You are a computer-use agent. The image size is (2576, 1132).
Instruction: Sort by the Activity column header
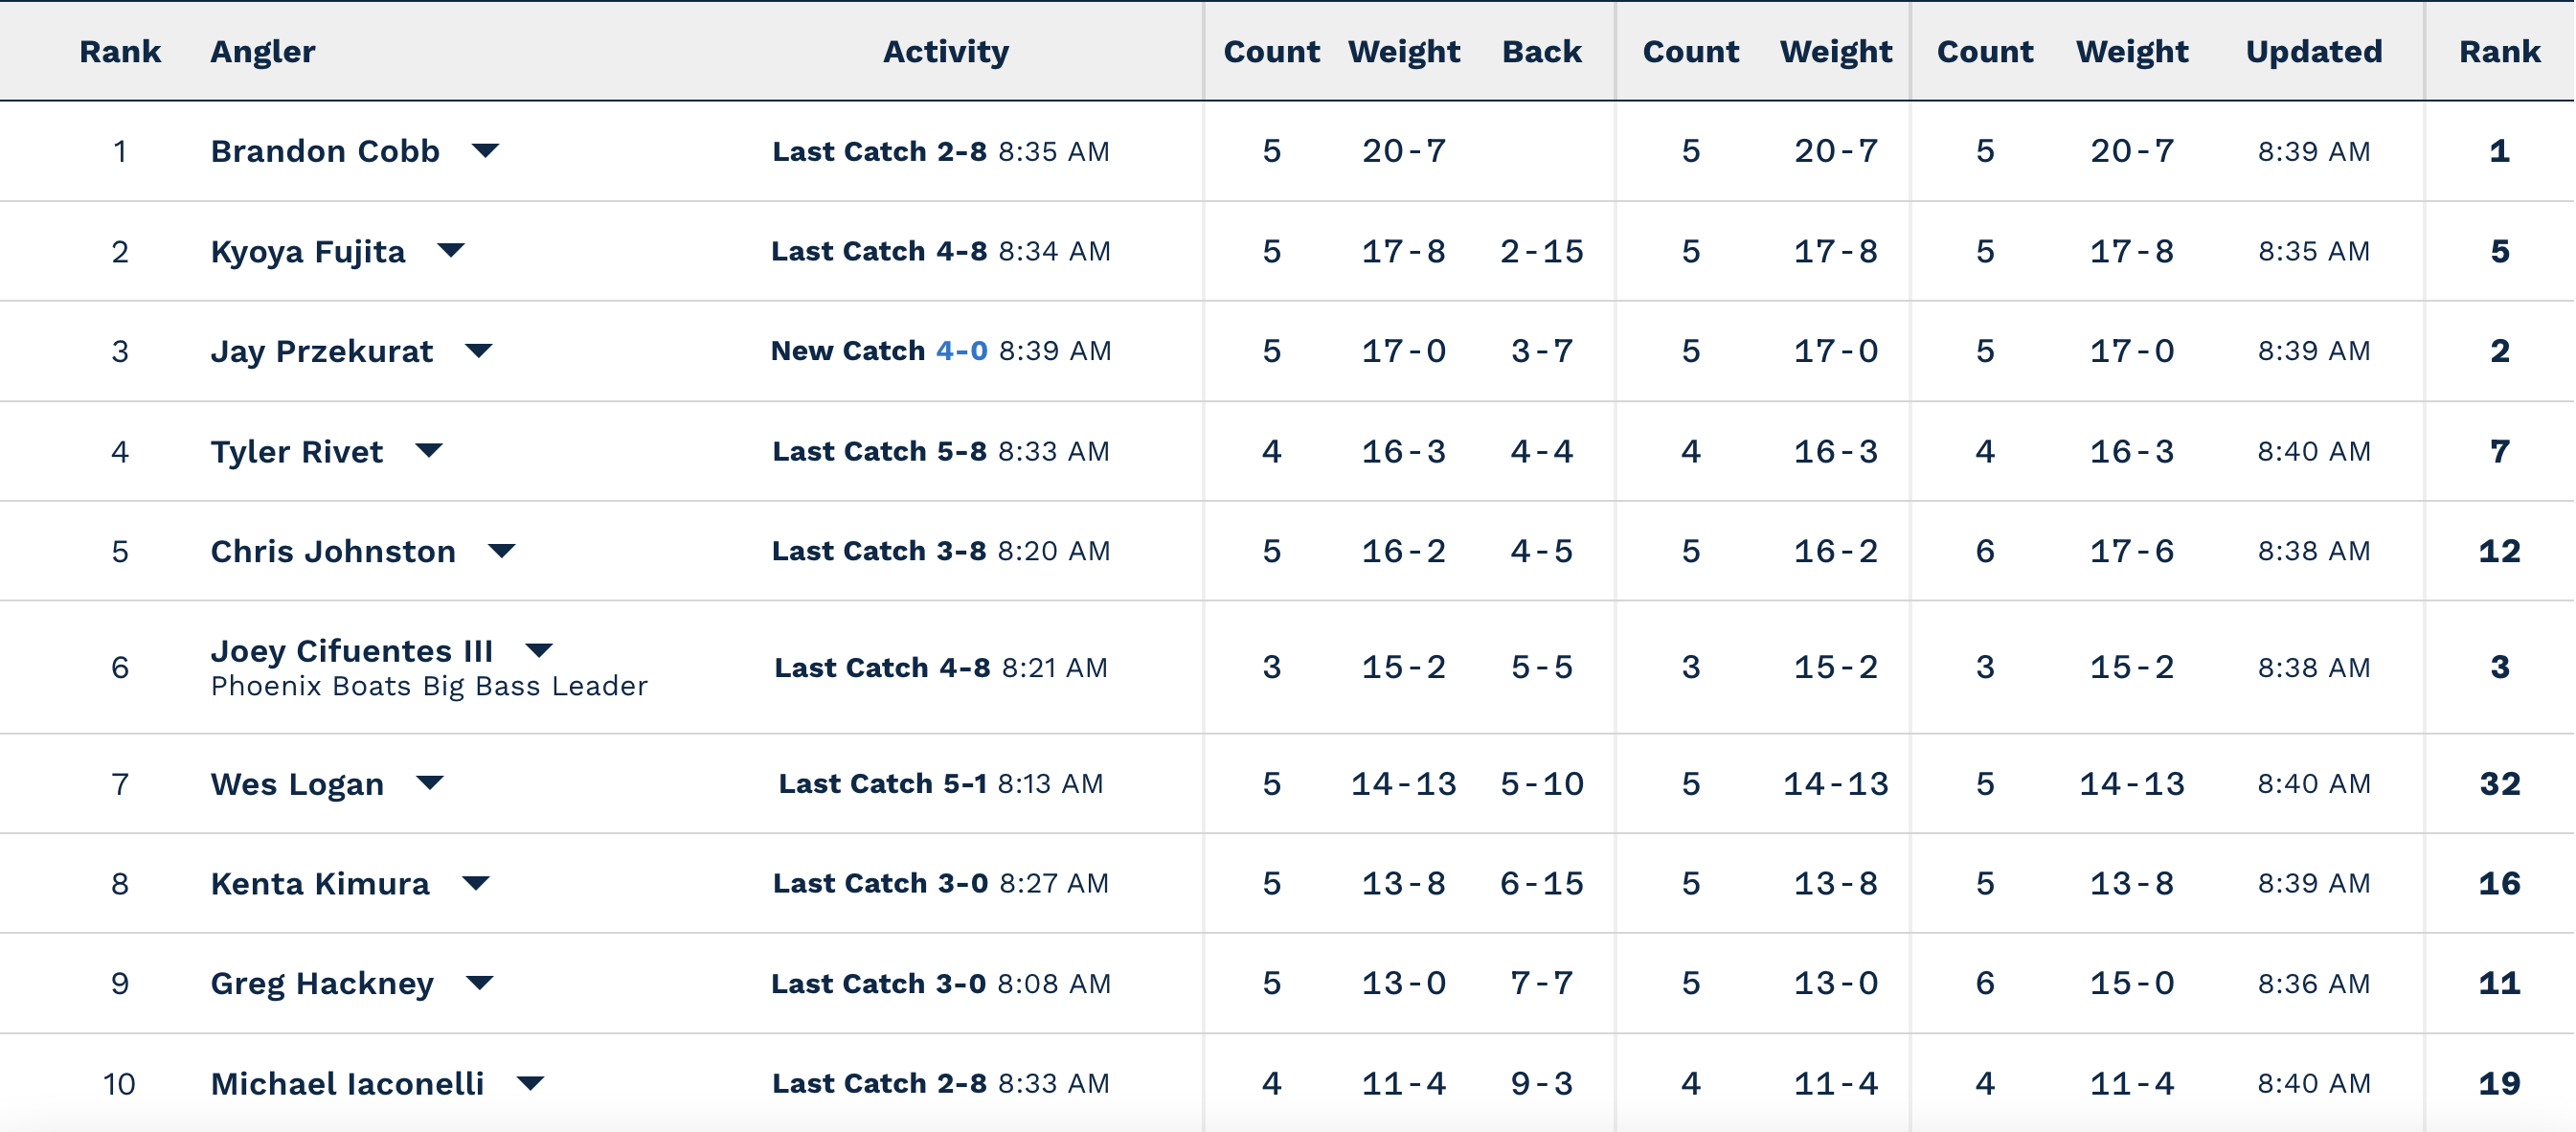coord(945,51)
